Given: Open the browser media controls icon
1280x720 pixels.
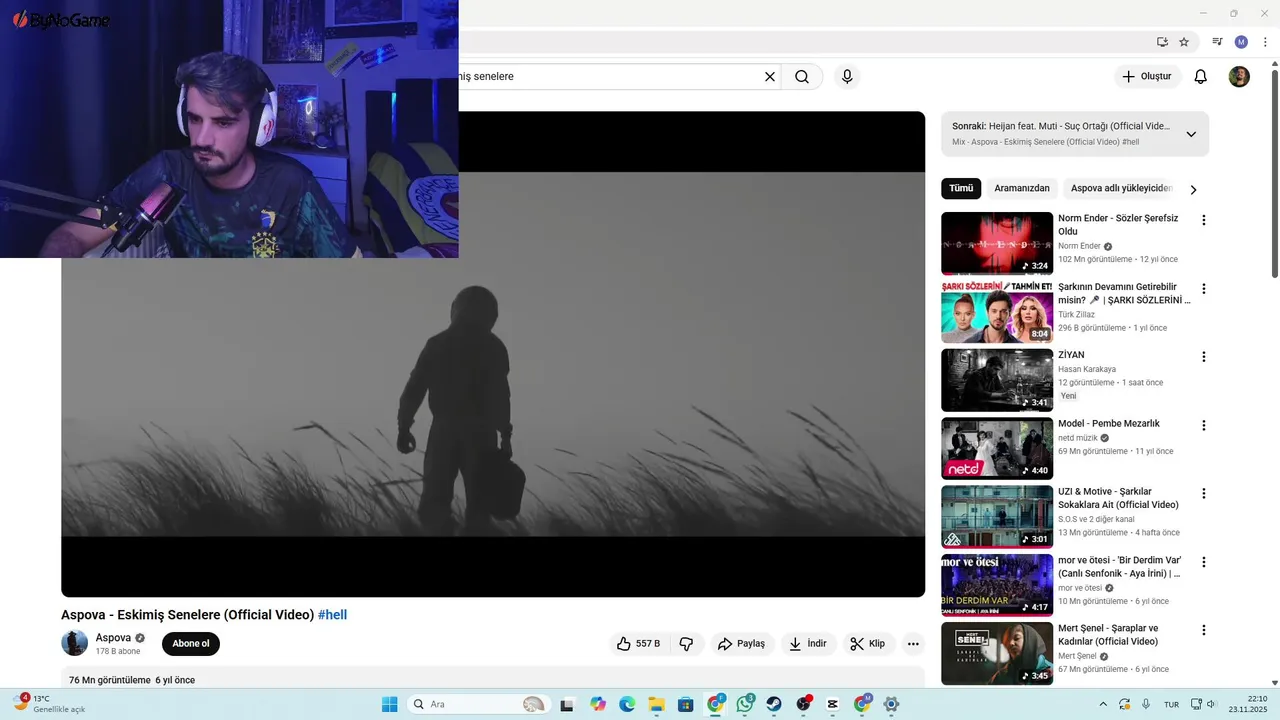Looking at the screenshot, I should pos(1217,42).
